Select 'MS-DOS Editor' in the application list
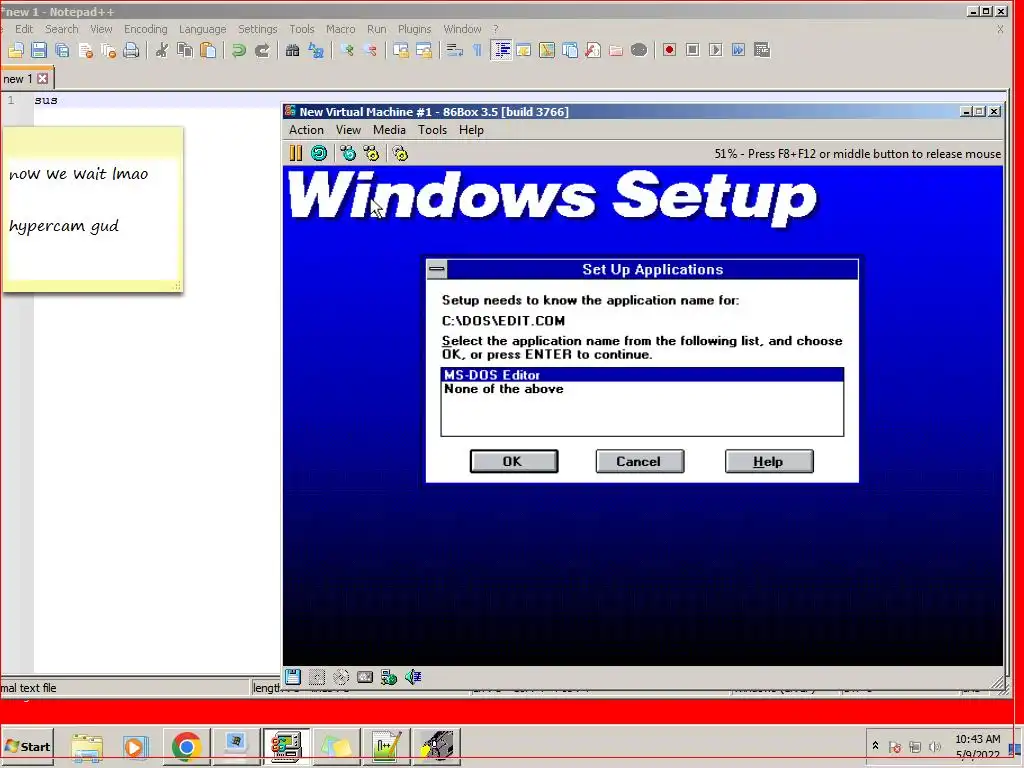Viewport: 1024px width, 768px height. pyautogui.click(x=642, y=375)
